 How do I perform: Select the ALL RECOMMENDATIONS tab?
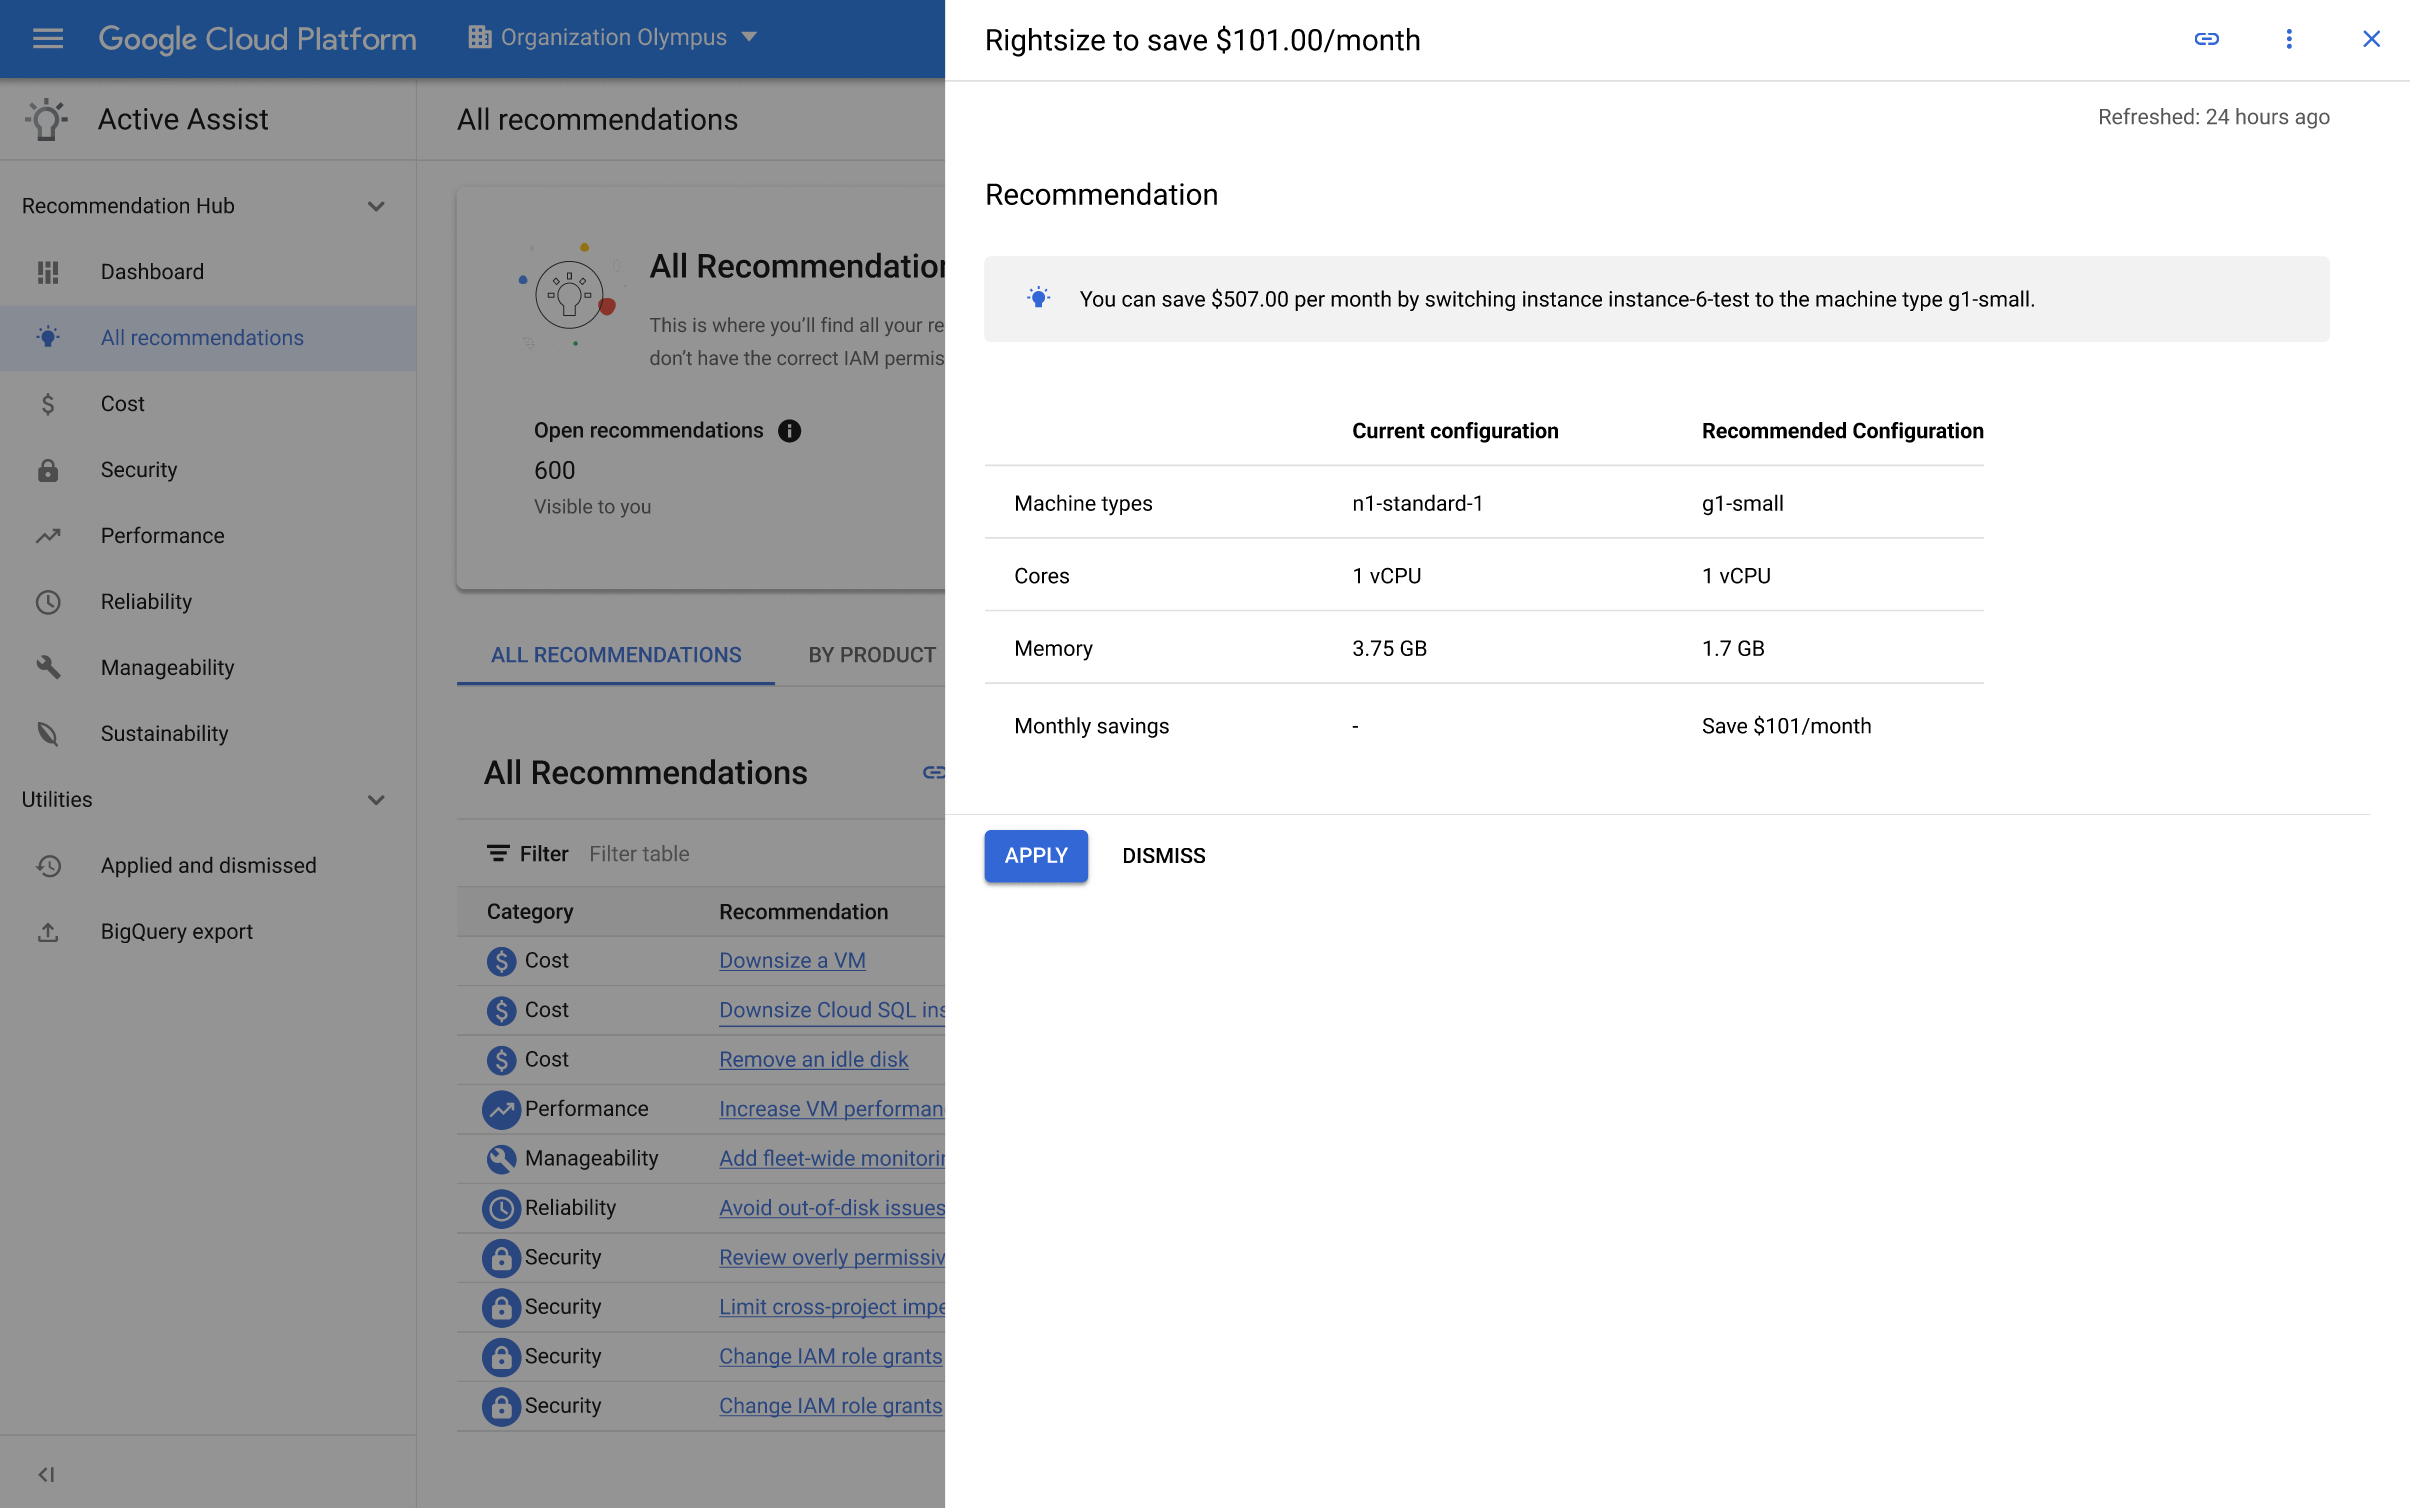(x=615, y=655)
